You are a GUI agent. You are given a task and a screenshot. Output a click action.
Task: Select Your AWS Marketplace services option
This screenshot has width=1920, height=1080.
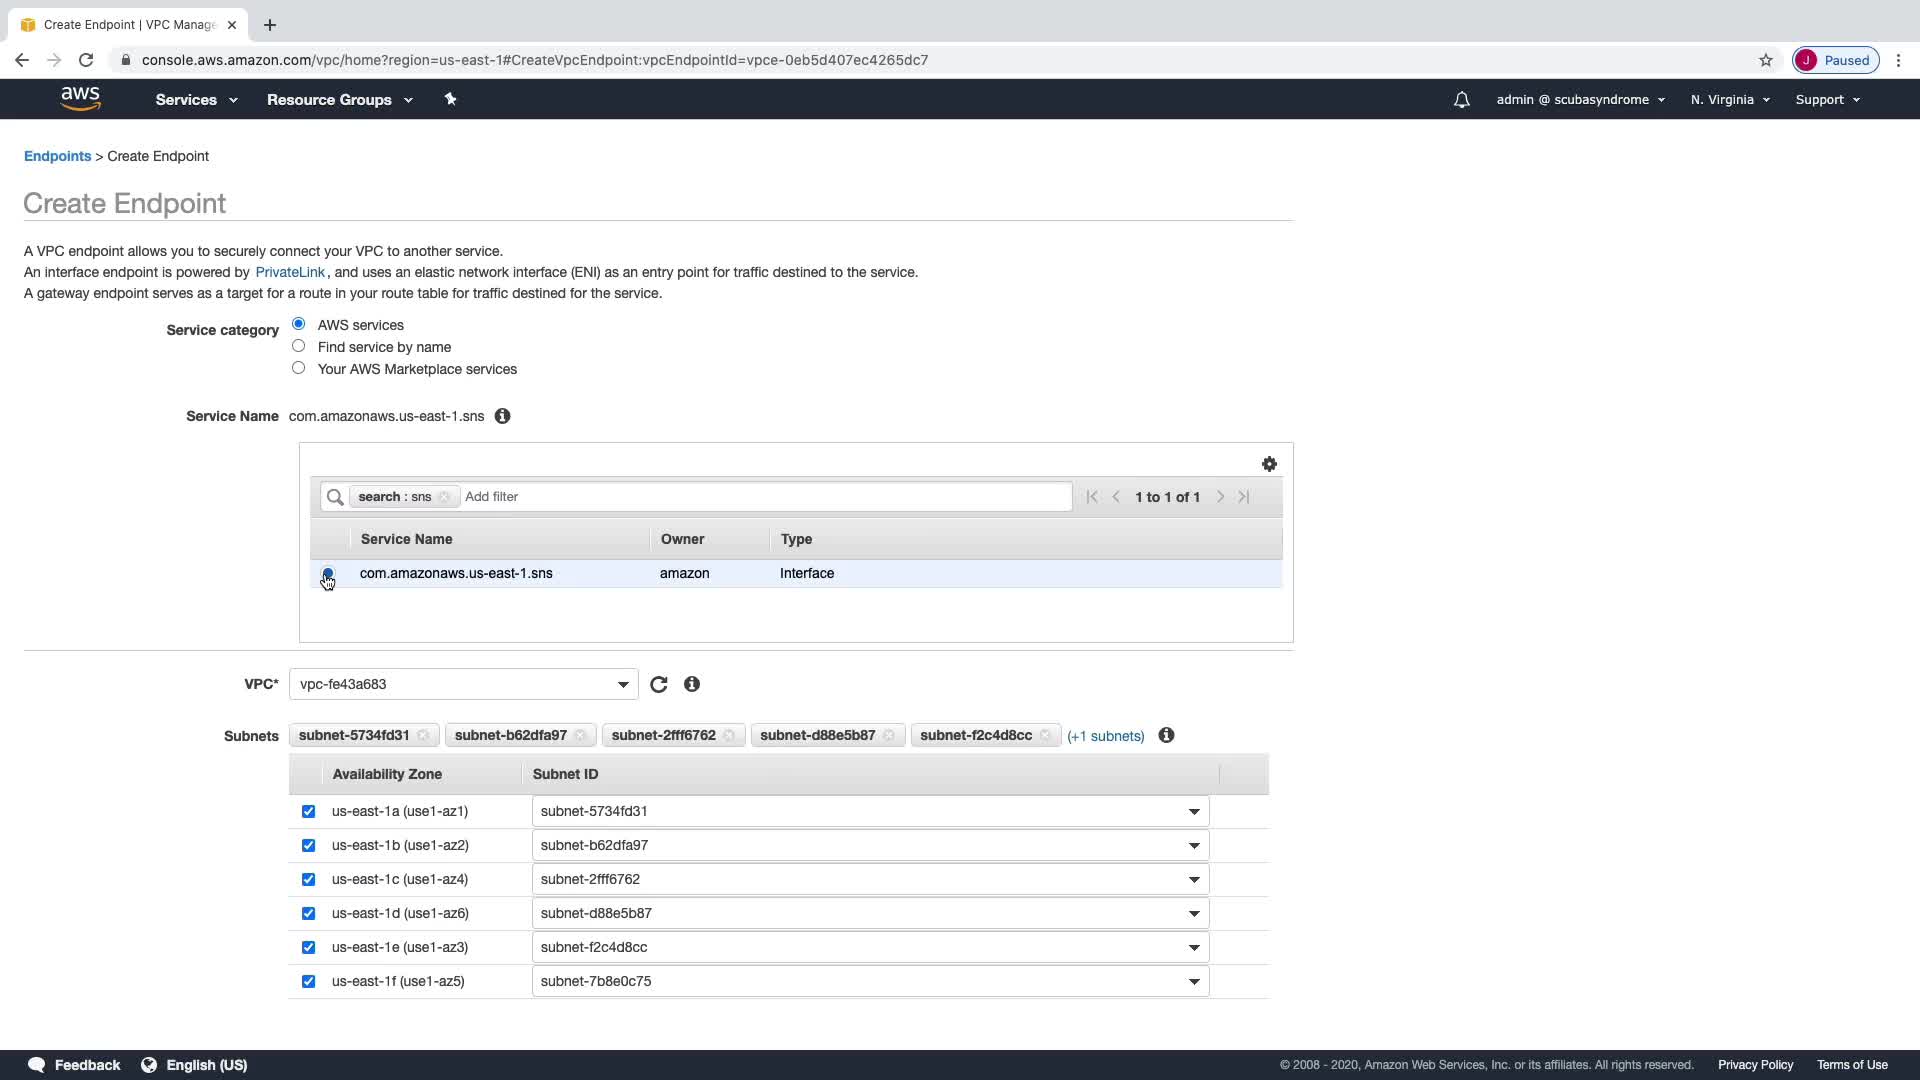[x=298, y=368]
